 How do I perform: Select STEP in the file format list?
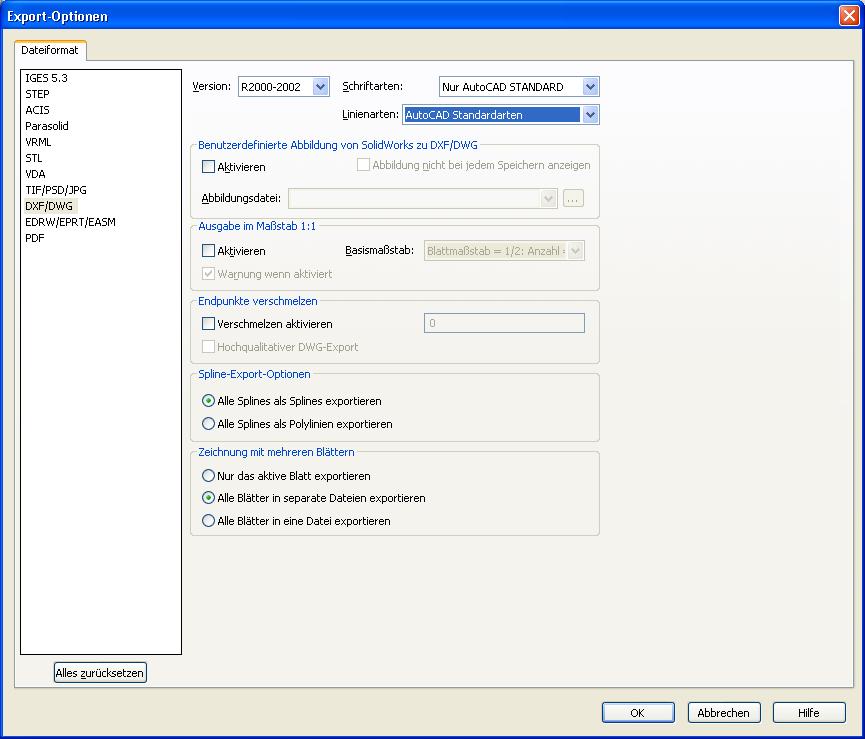coord(38,94)
